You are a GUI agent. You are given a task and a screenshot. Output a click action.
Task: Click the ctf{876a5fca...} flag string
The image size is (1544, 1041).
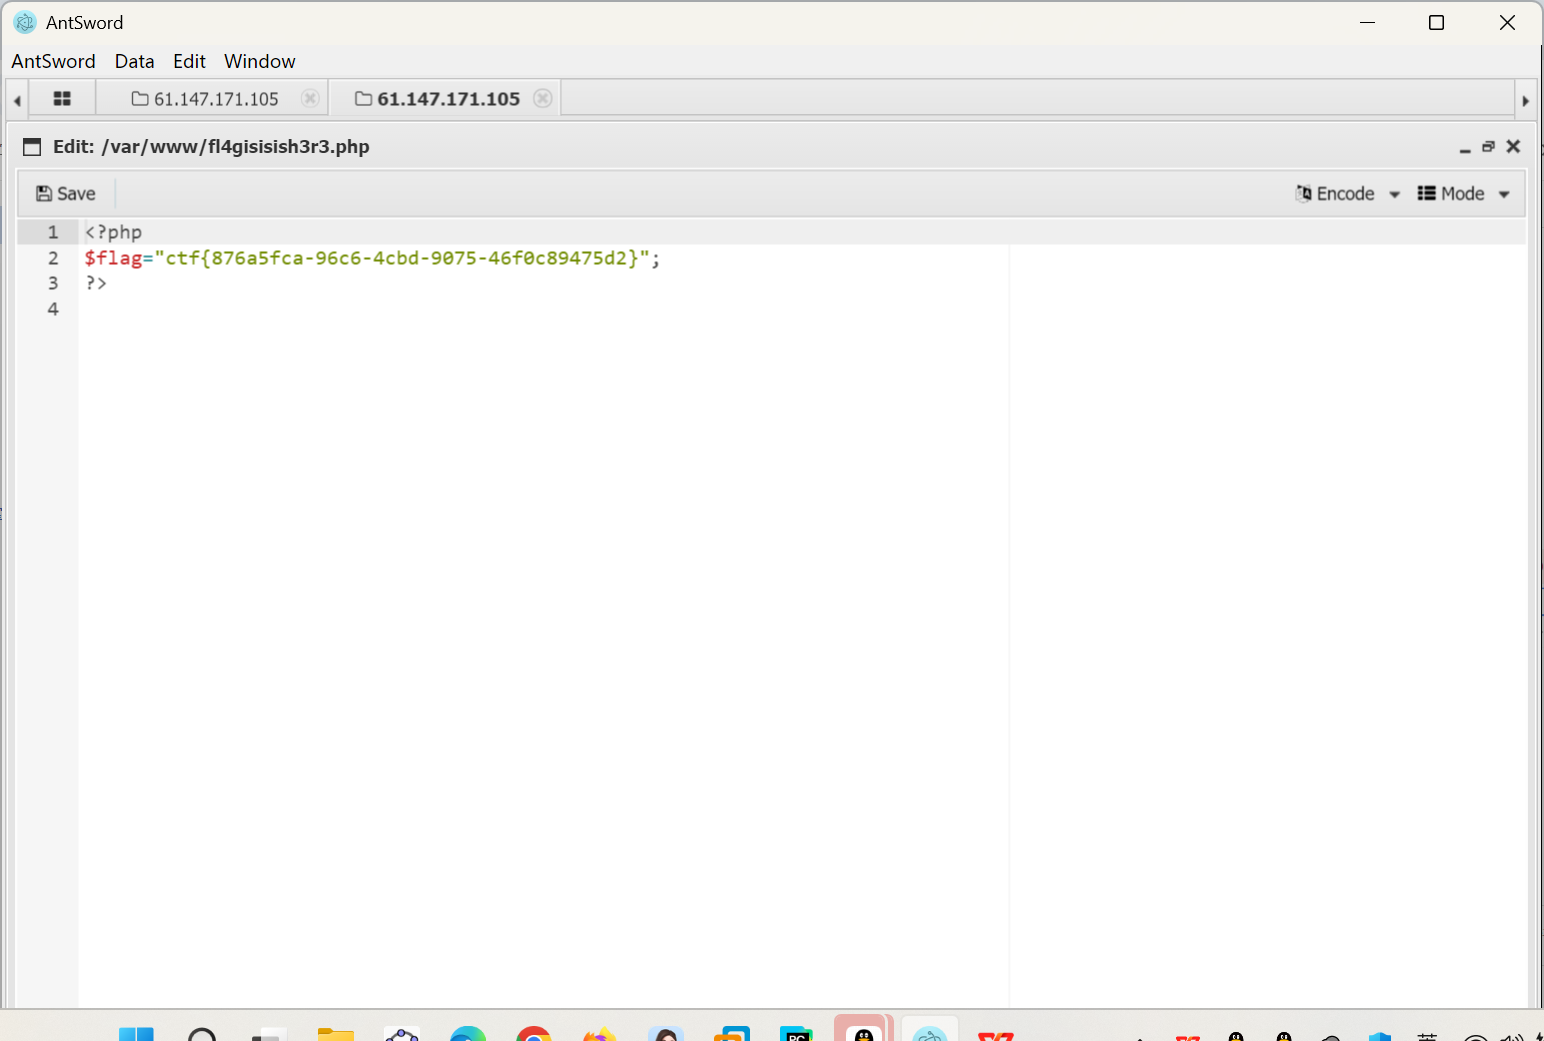pos(402,258)
